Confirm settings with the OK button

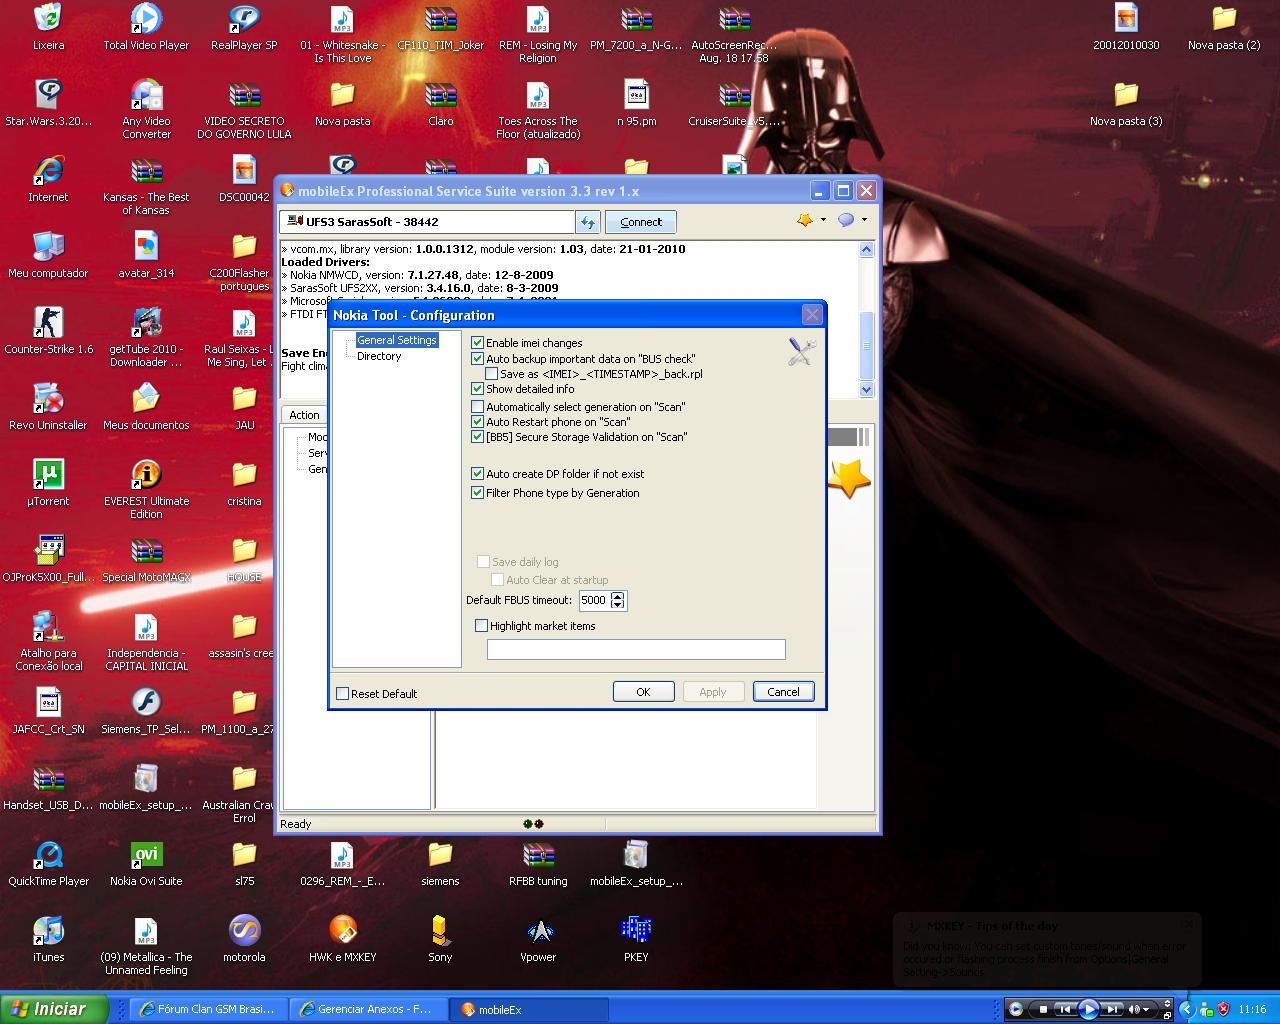pos(643,692)
